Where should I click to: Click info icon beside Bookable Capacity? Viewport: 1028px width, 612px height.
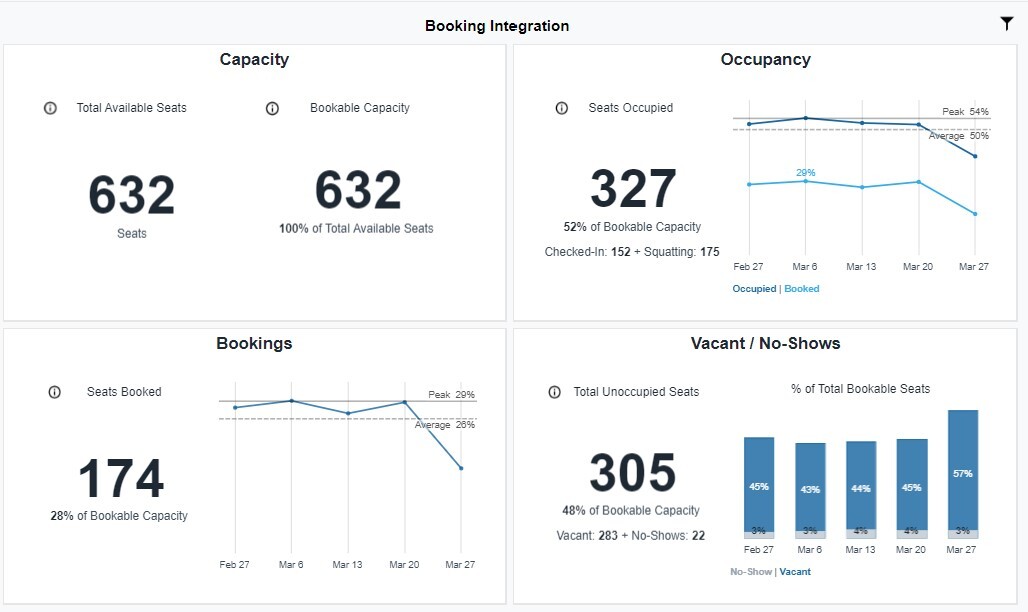pos(272,108)
